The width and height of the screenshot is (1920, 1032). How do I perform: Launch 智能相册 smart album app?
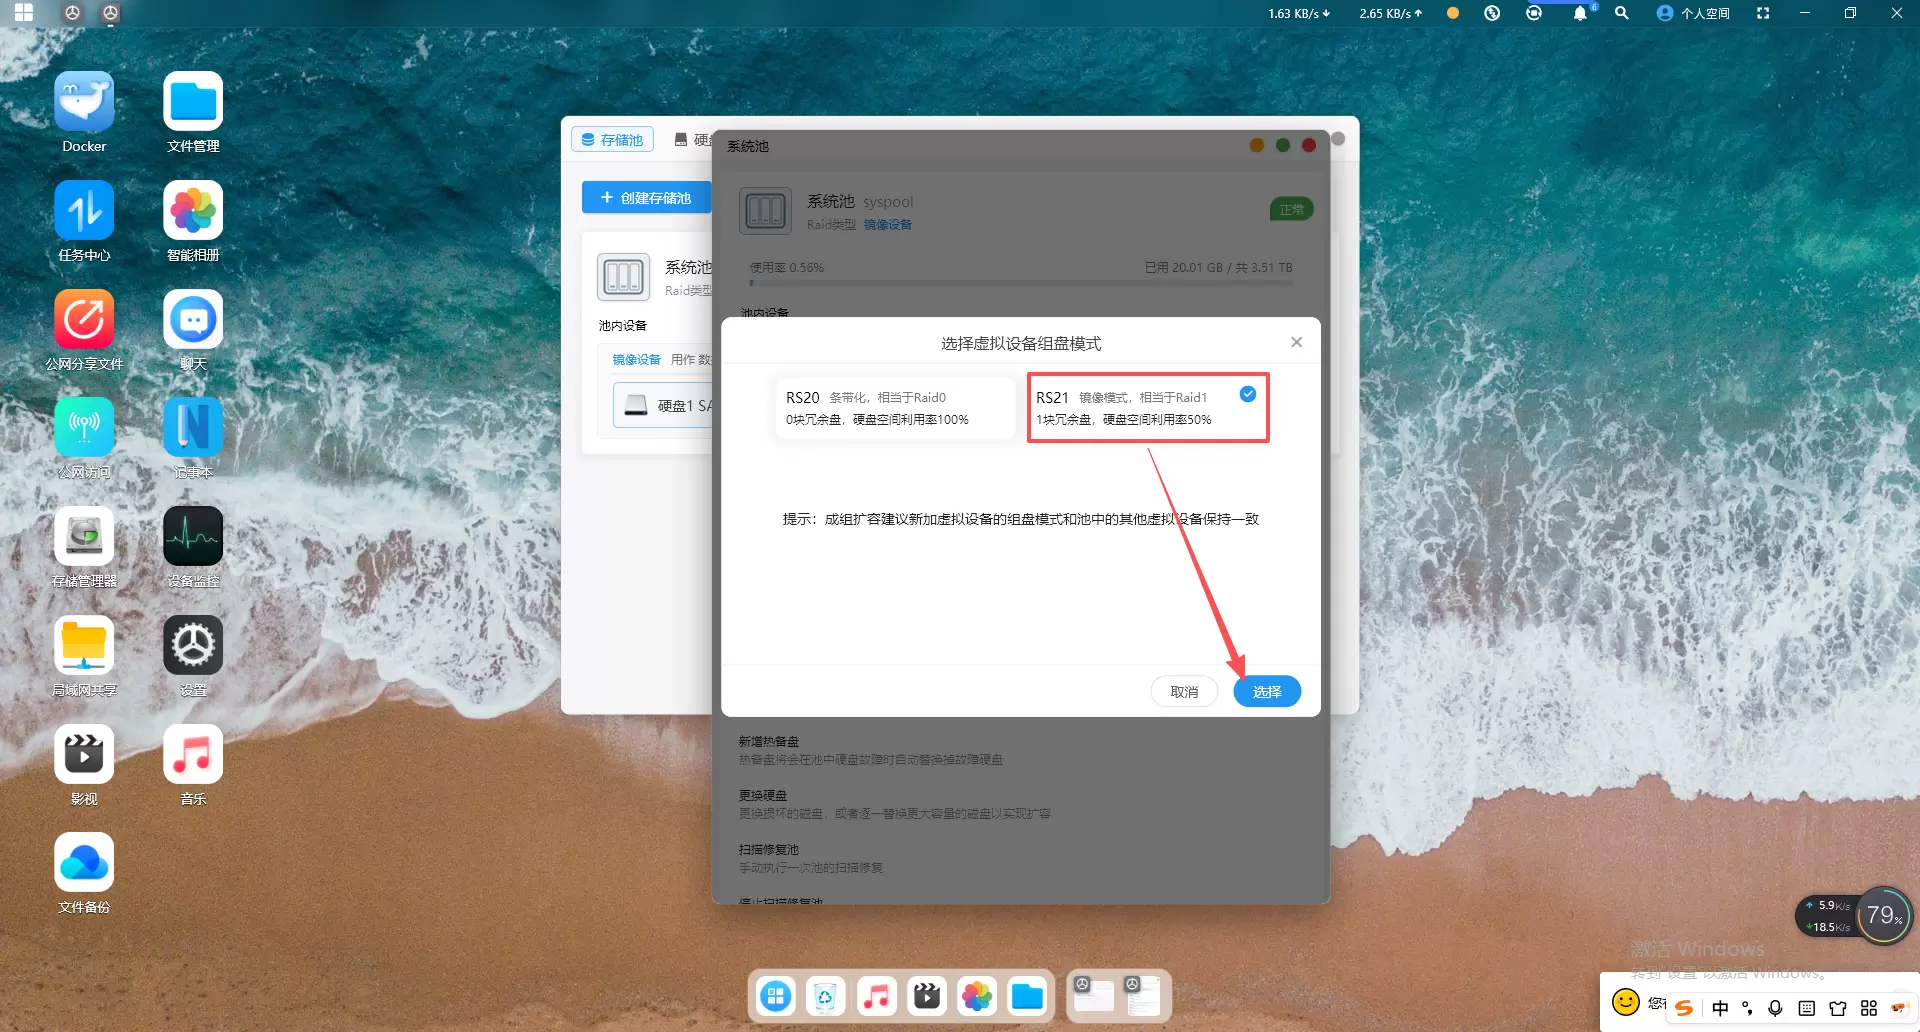pyautogui.click(x=193, y=212)
